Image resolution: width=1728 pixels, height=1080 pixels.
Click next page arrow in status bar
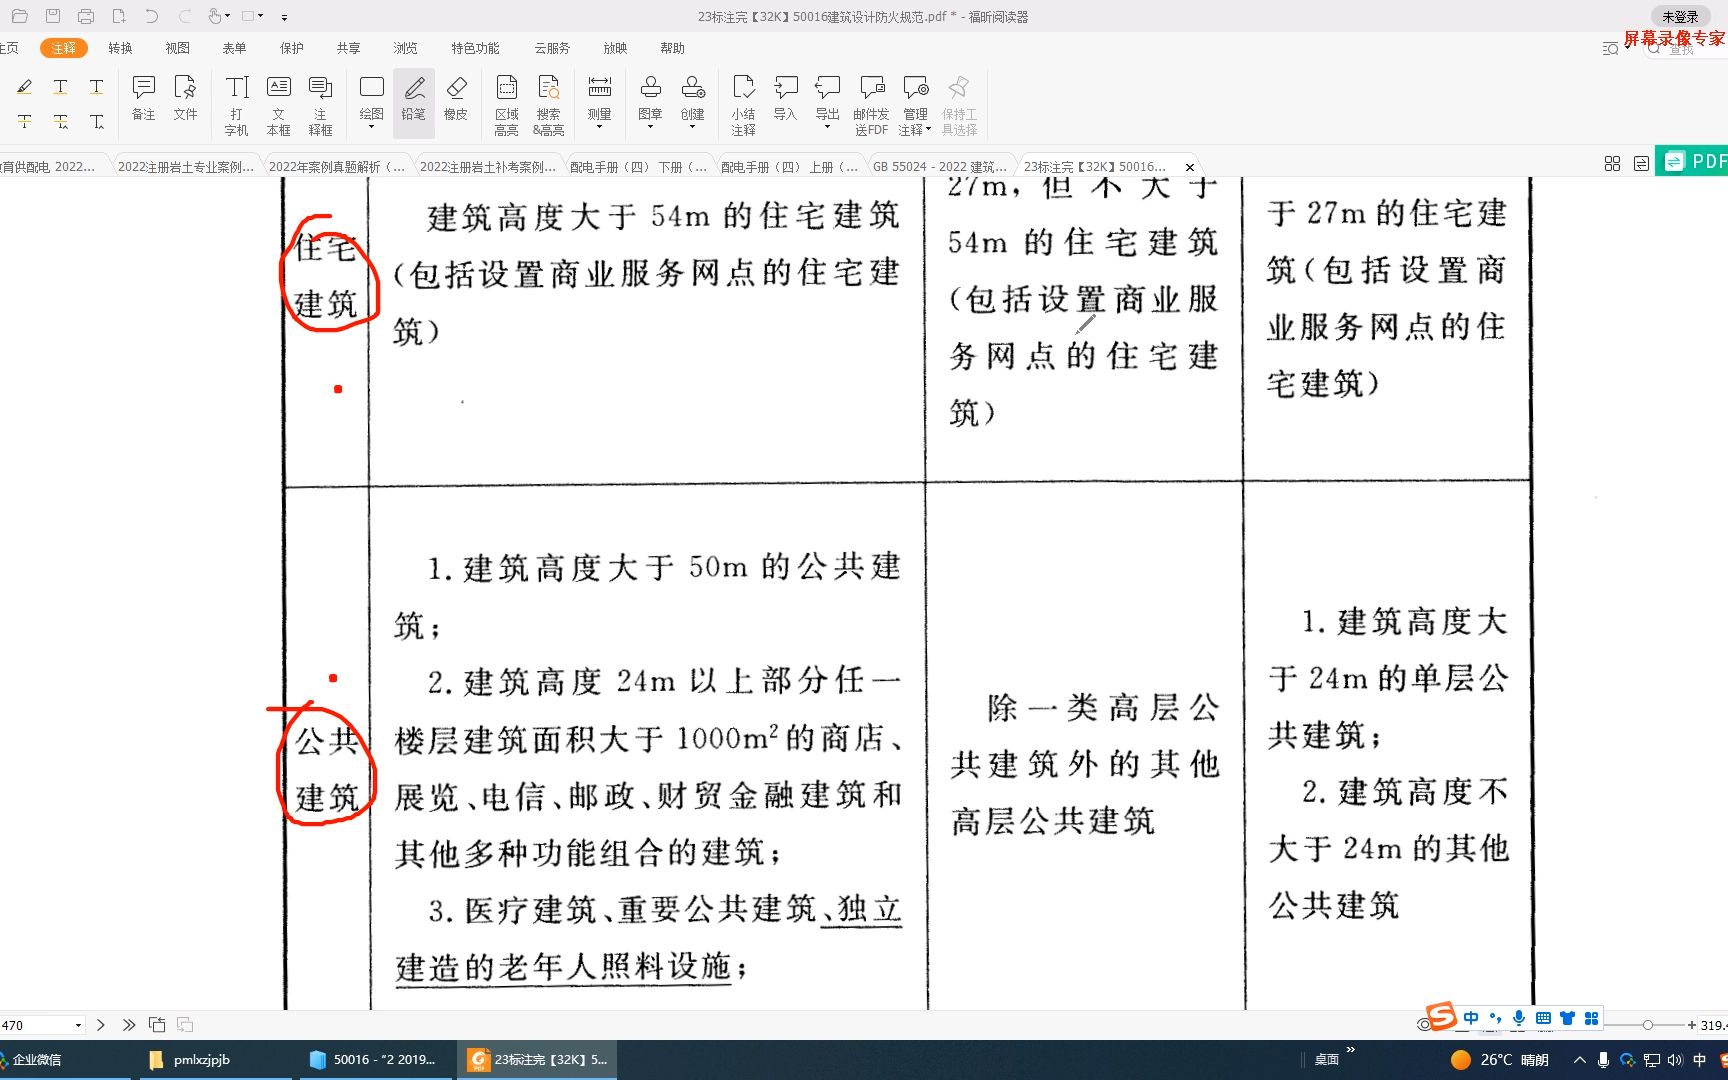pos(101,1024)
